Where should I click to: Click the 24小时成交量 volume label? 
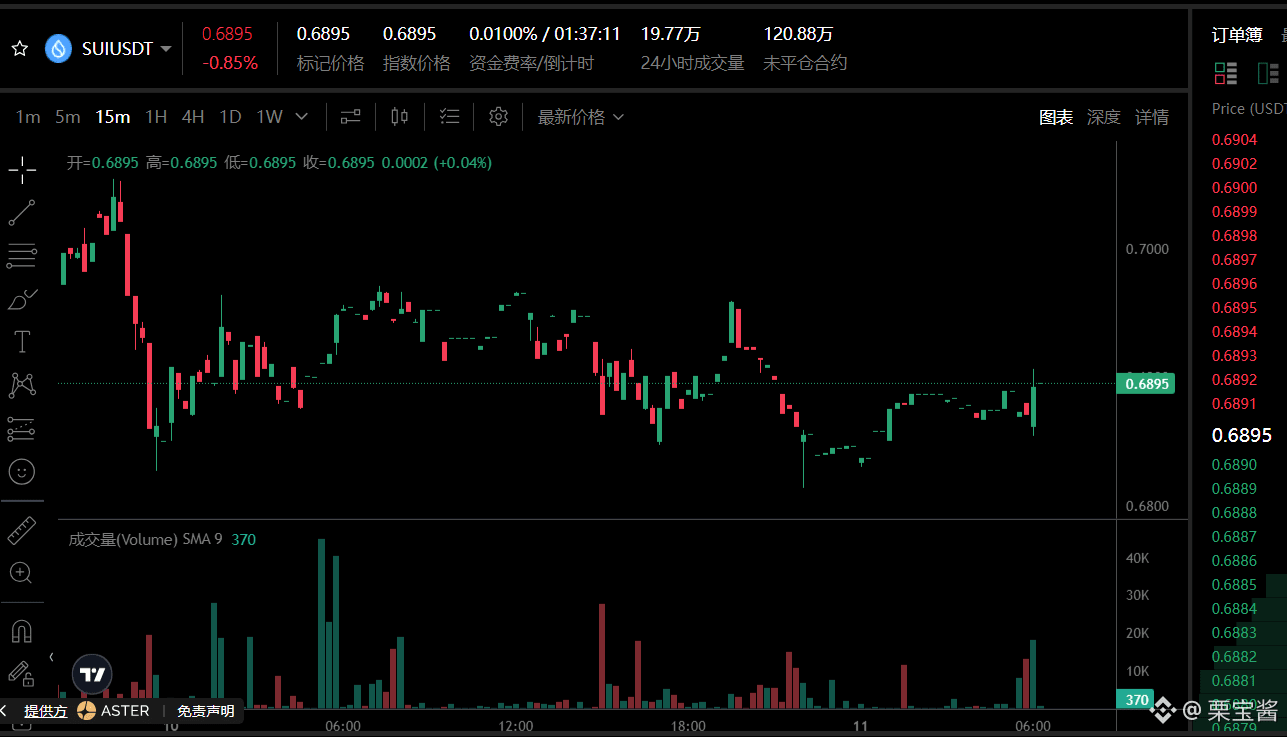point(693,63)
